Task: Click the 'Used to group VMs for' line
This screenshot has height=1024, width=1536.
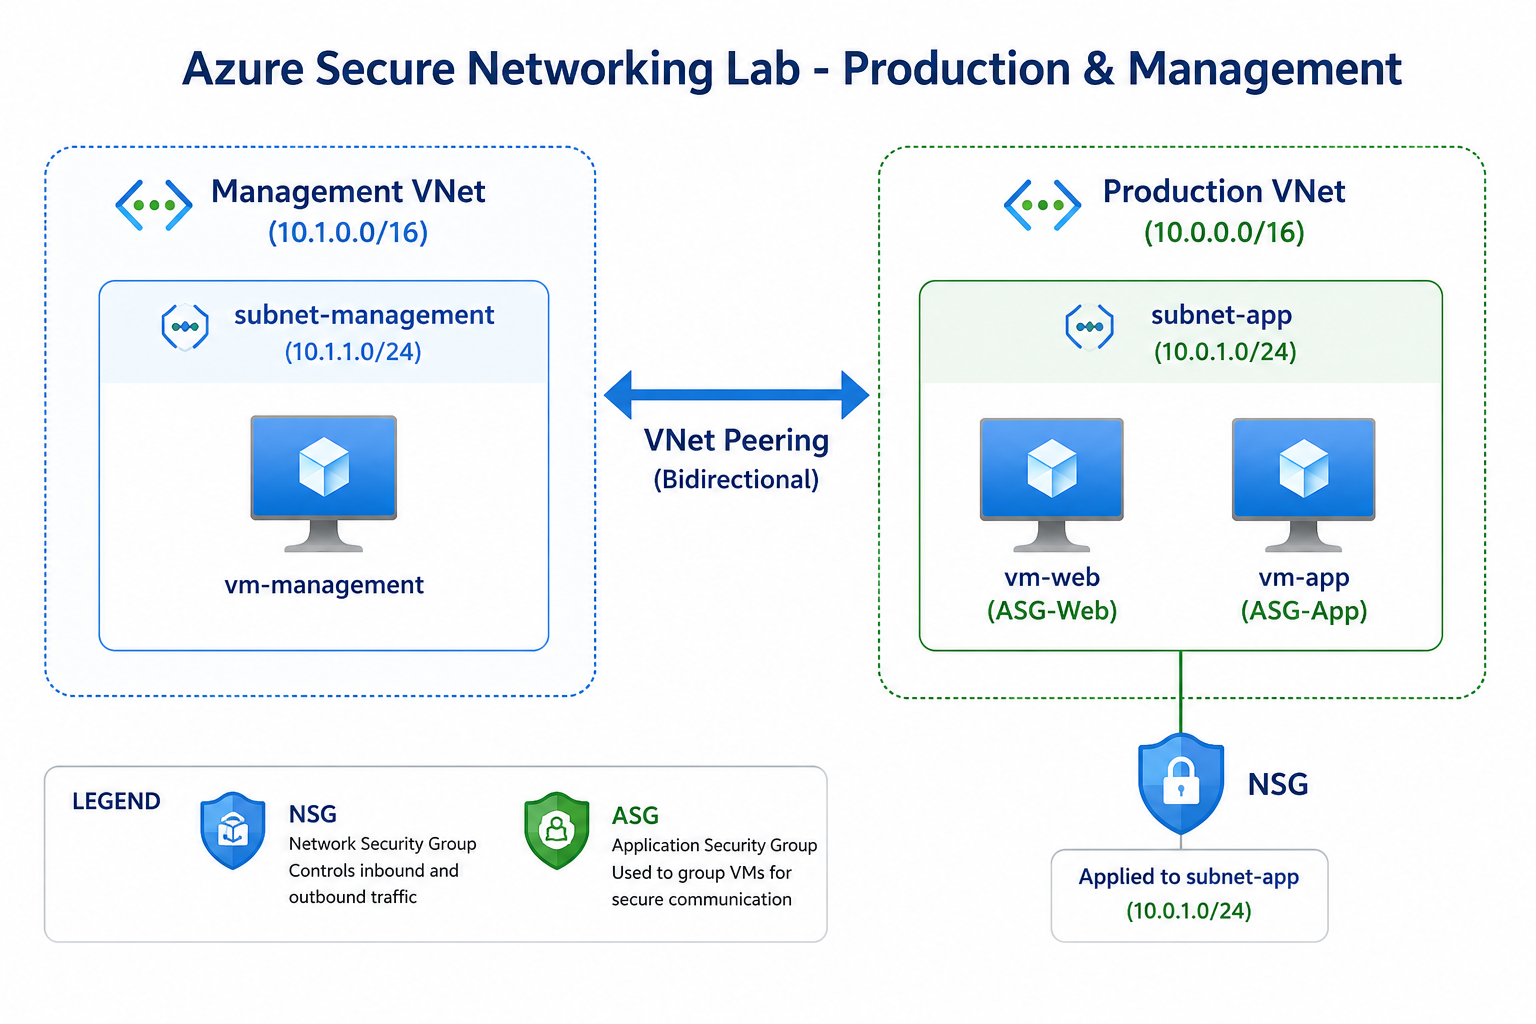Action: 702,873
